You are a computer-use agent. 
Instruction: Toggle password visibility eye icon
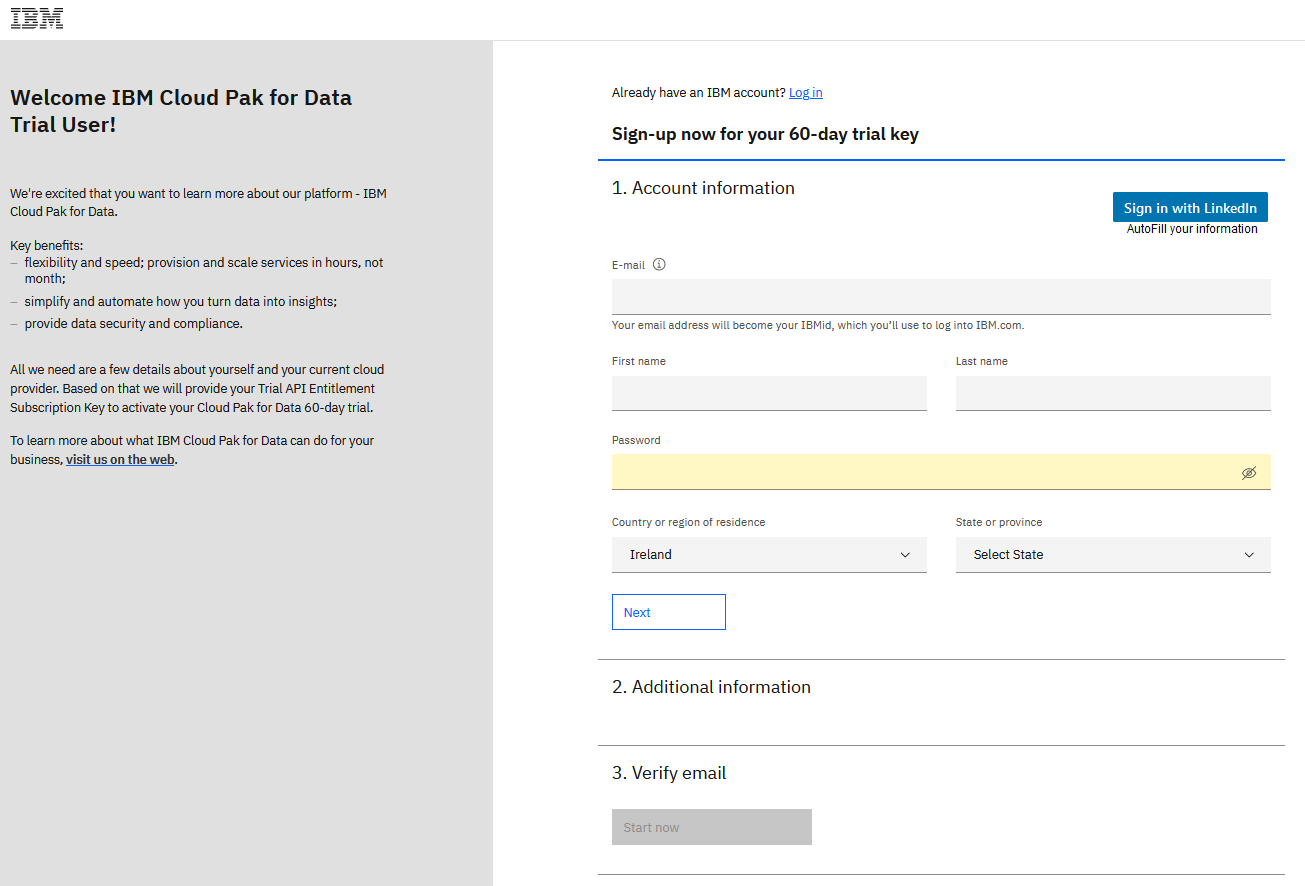coord(1249,473)
